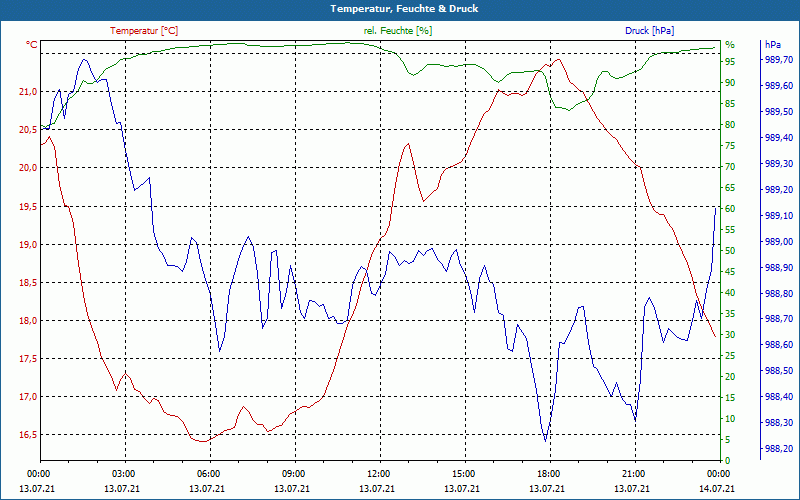Click pressure axis value "989,70"
Screen dimensions: 800x500
click(x=779, y=60)
